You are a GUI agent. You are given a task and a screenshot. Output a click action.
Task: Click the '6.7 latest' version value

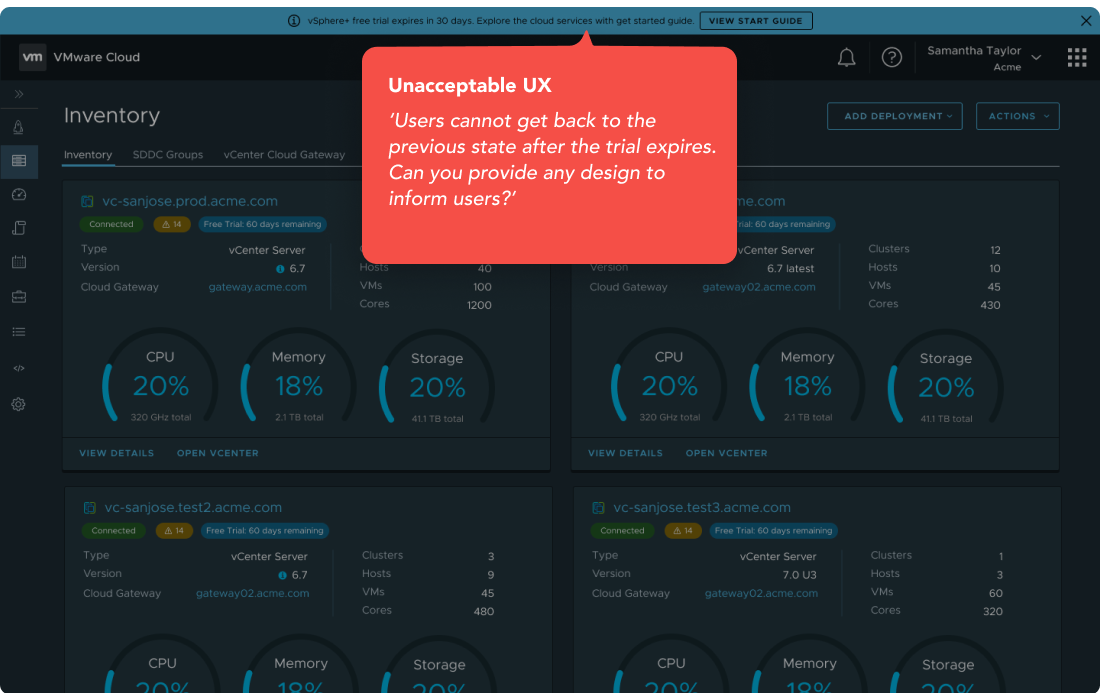[x=790, y=269]
